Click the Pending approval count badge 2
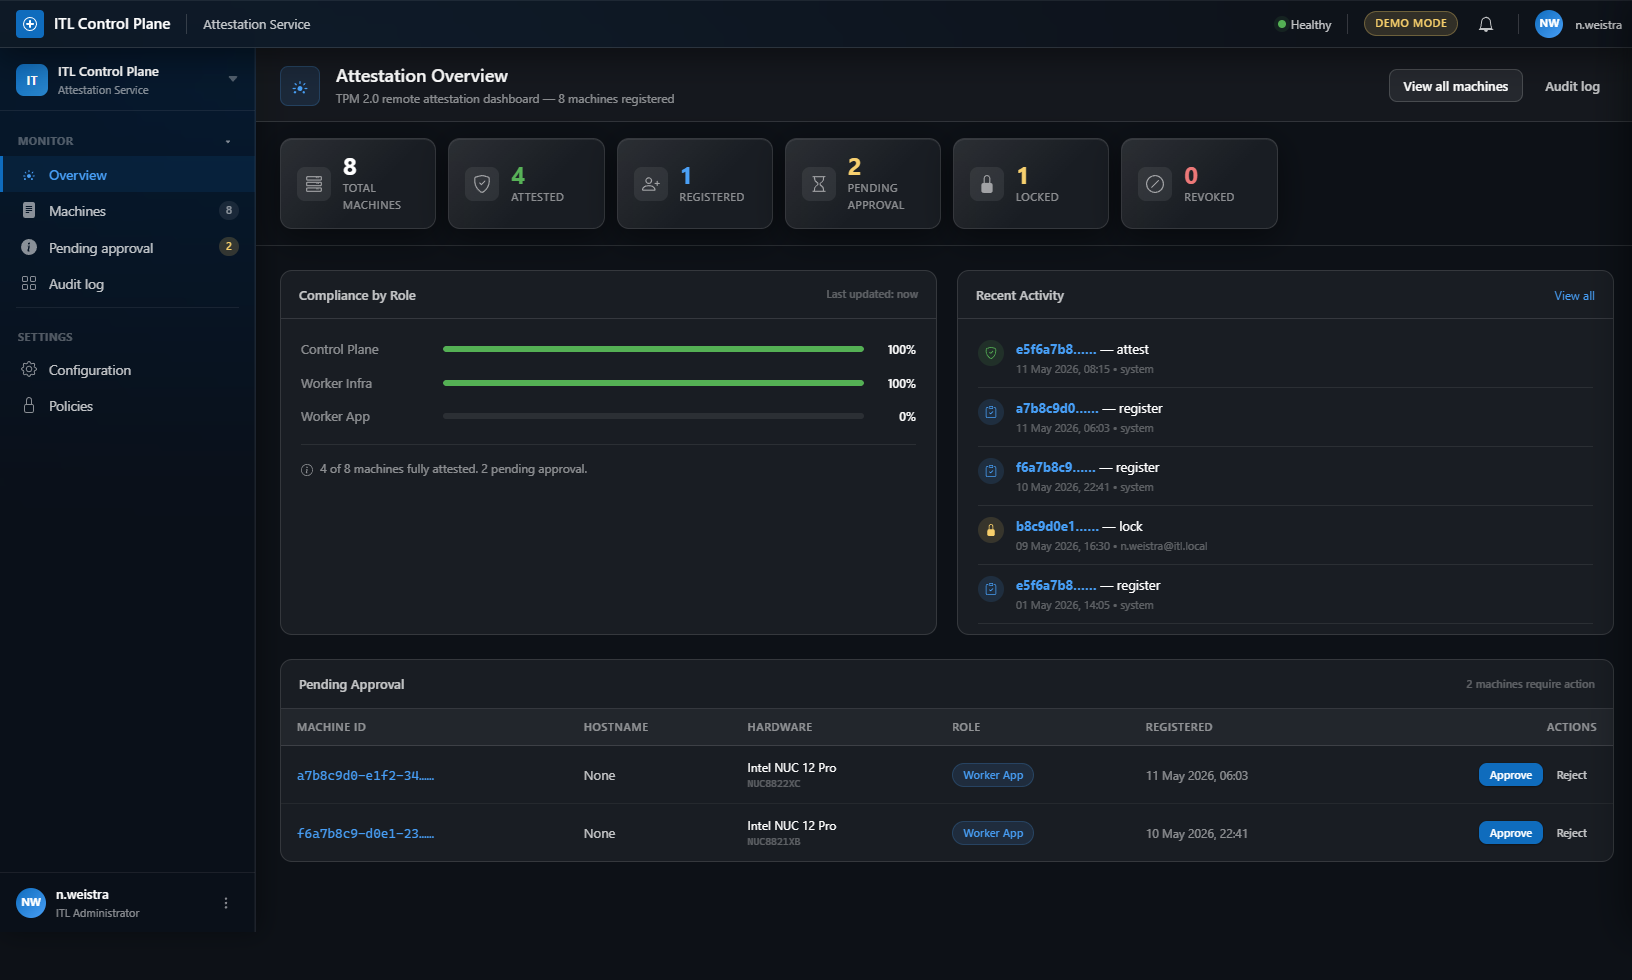The height and width of the screenshot is (980, 1632). click(229, 246)
